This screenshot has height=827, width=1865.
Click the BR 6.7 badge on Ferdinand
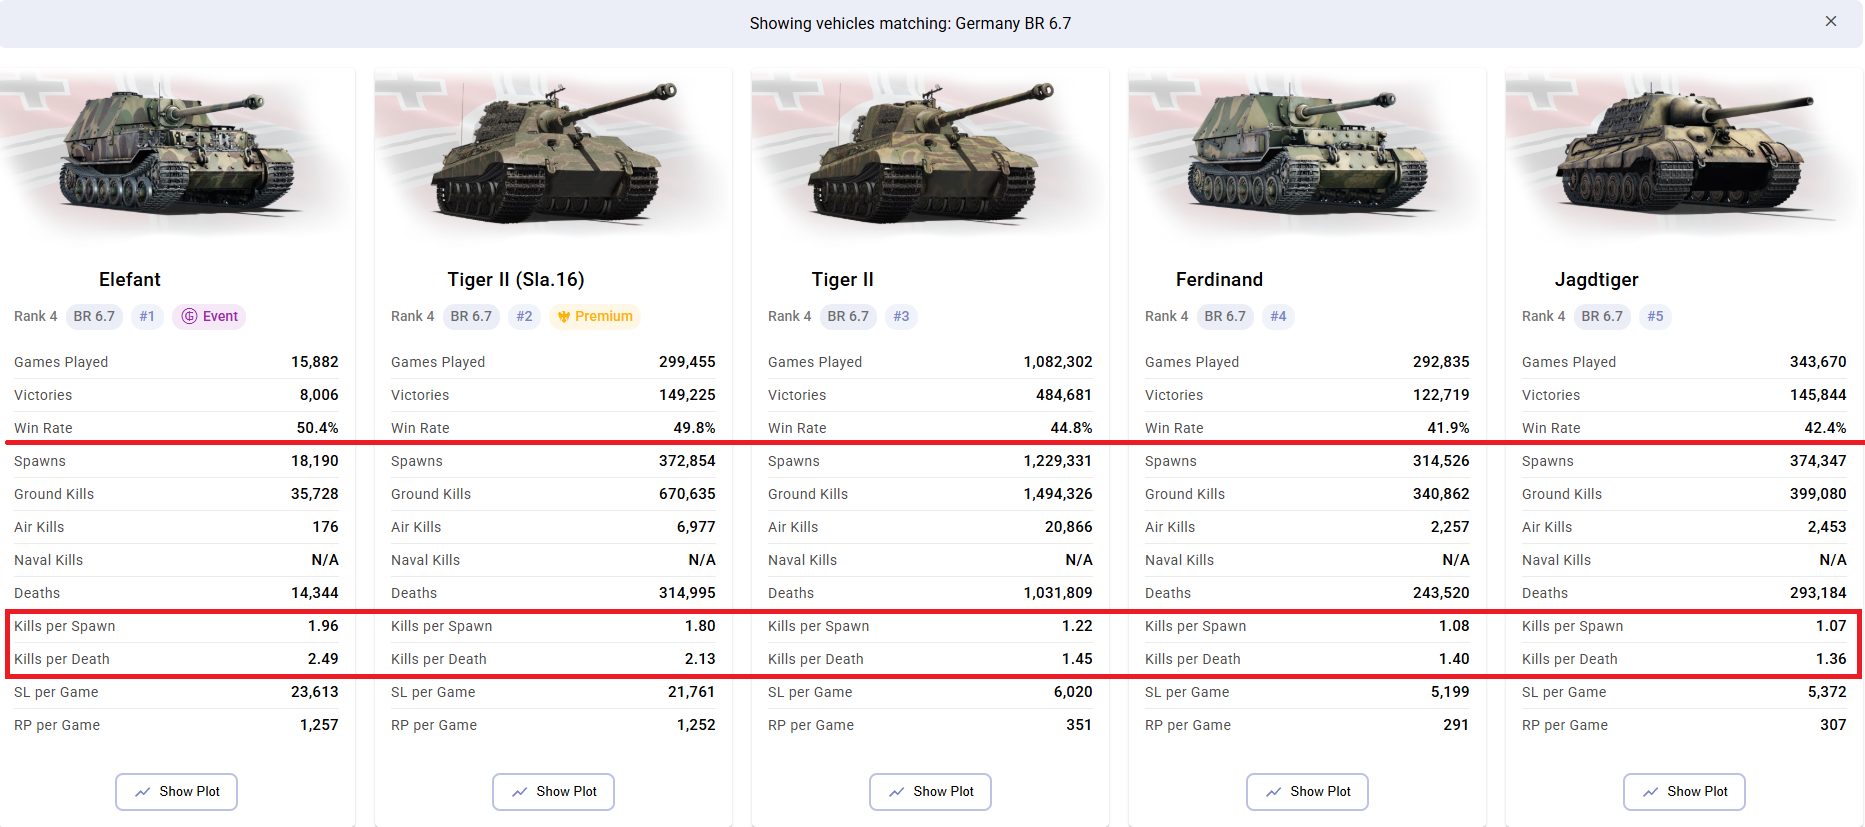pos(1225,316)
